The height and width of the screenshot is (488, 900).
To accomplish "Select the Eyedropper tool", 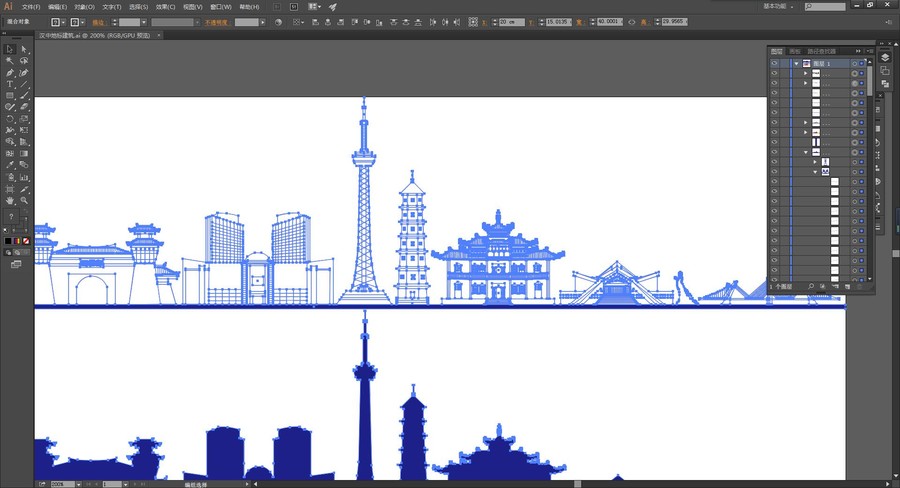I will 10,165.
